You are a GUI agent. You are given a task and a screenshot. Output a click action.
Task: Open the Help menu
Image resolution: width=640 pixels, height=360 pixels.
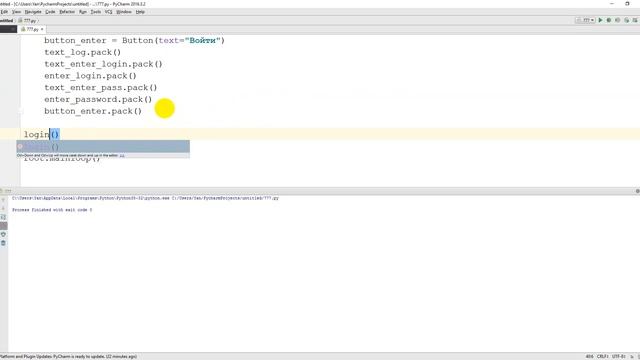pyautogui.click(x=140, y=12)
